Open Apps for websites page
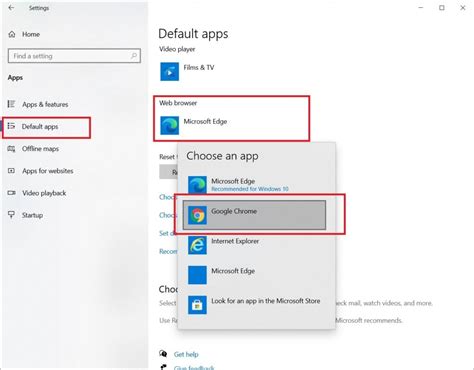474x370 pixels. (x=48, y=171)
